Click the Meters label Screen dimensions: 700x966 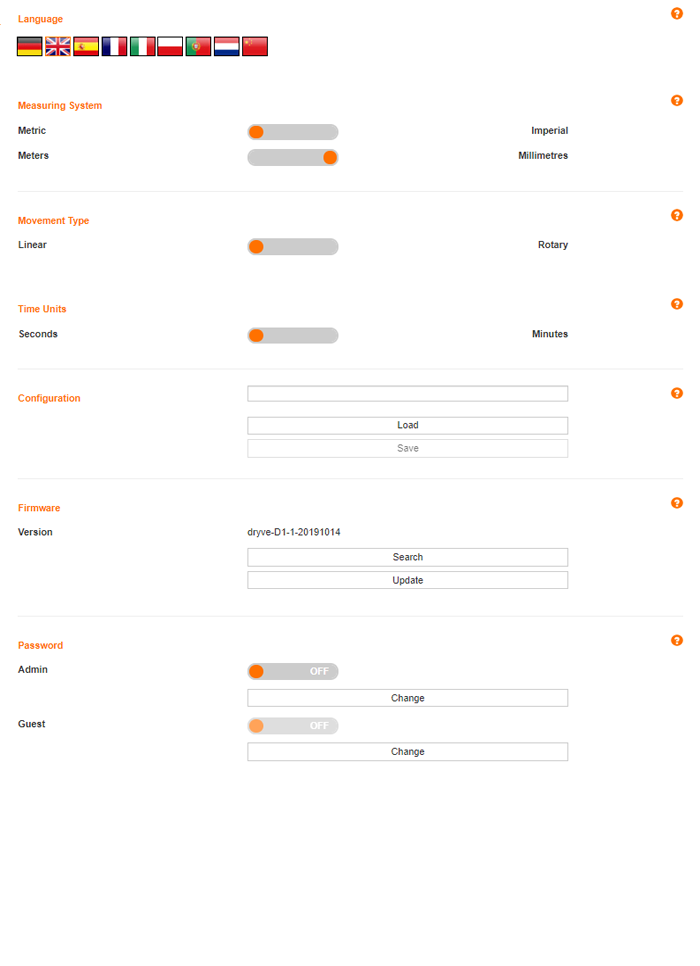33,155
